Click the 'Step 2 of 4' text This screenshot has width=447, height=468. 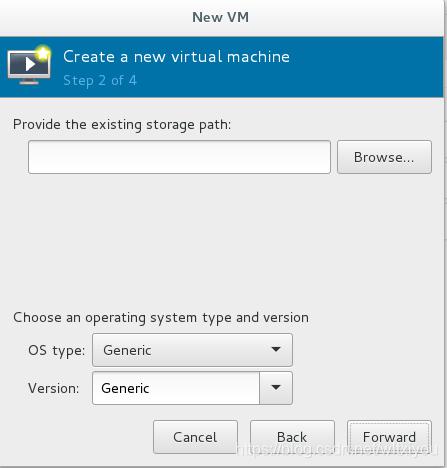click(x=100, y=81)
